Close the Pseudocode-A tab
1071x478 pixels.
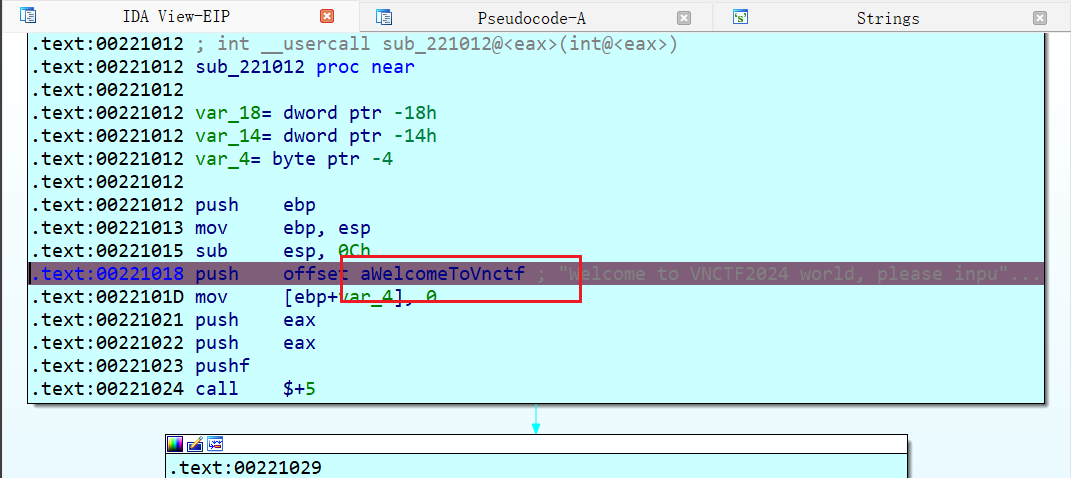point(684,18)
